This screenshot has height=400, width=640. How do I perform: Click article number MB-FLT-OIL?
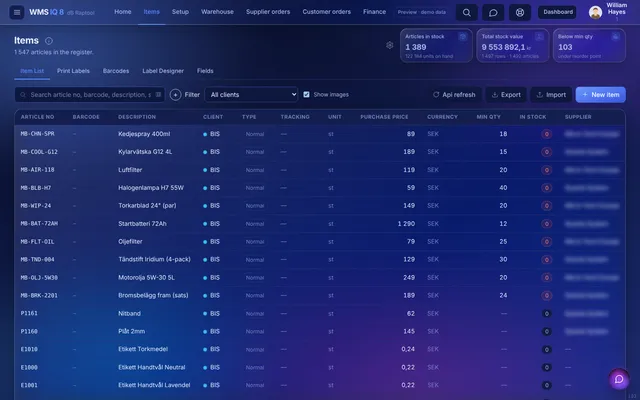(x=37, y=242)
